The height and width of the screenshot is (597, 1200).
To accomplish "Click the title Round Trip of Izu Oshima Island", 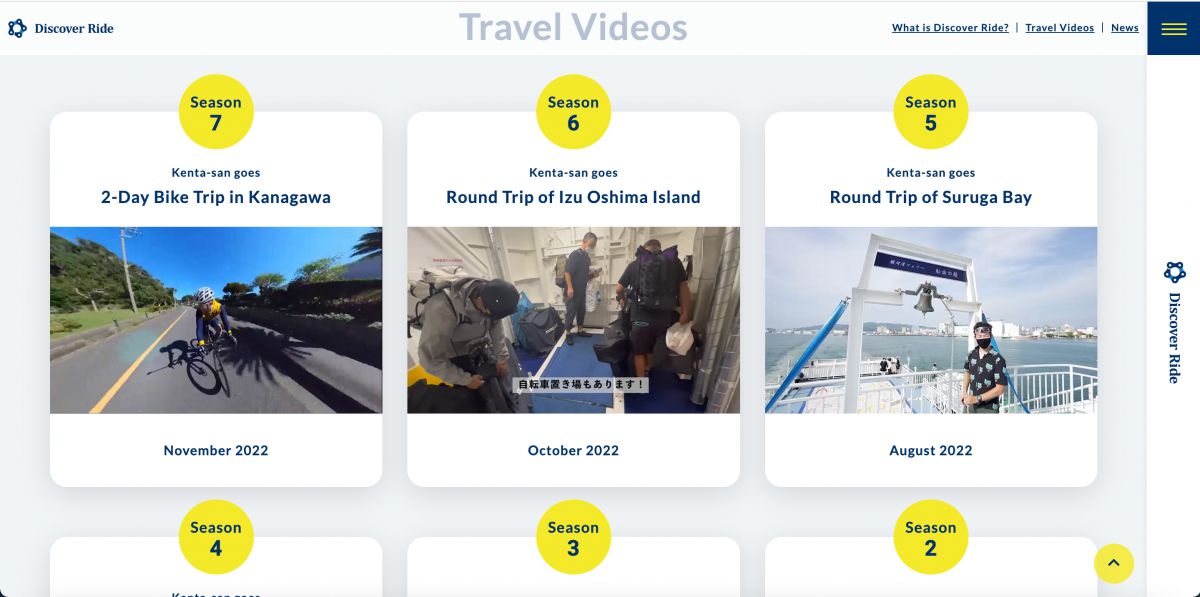I will point(573,197).
